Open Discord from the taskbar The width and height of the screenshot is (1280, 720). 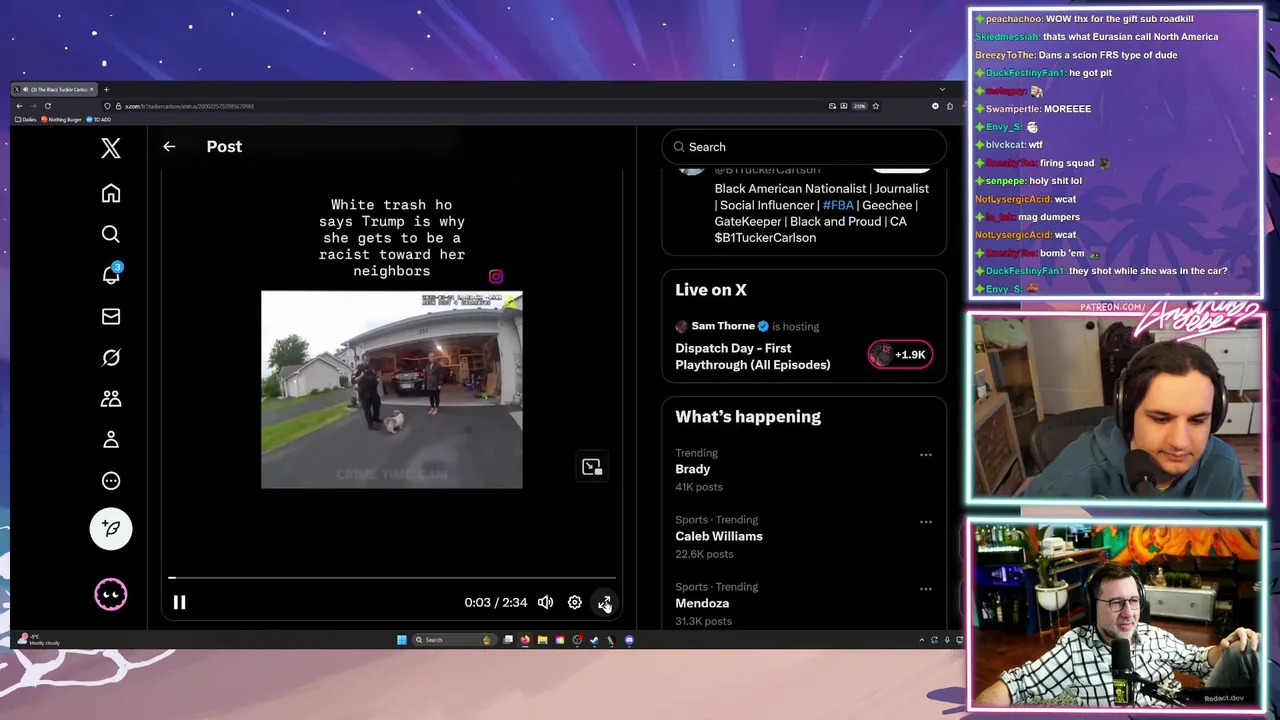pyautogui.click(x=629, y=640)
